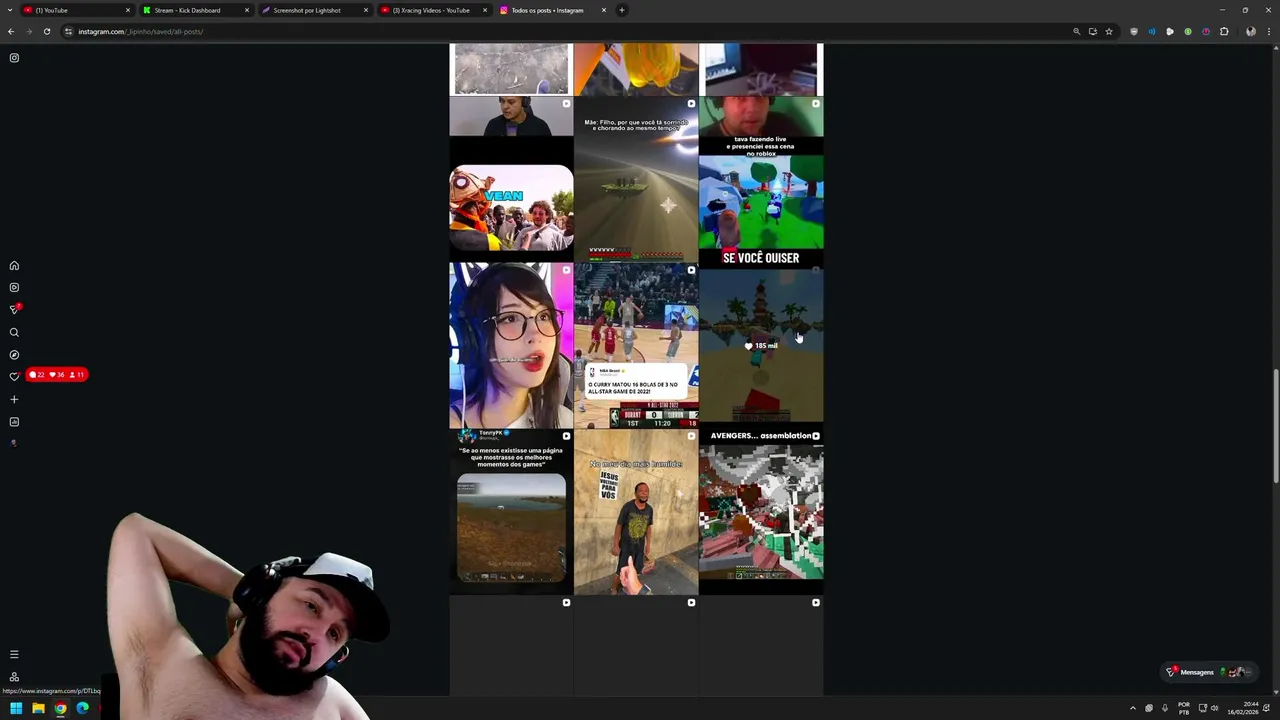This screenshot has height=720, width=1280.
Task: Open the YEAN thumbnail post
Action: tap(511, 179)
